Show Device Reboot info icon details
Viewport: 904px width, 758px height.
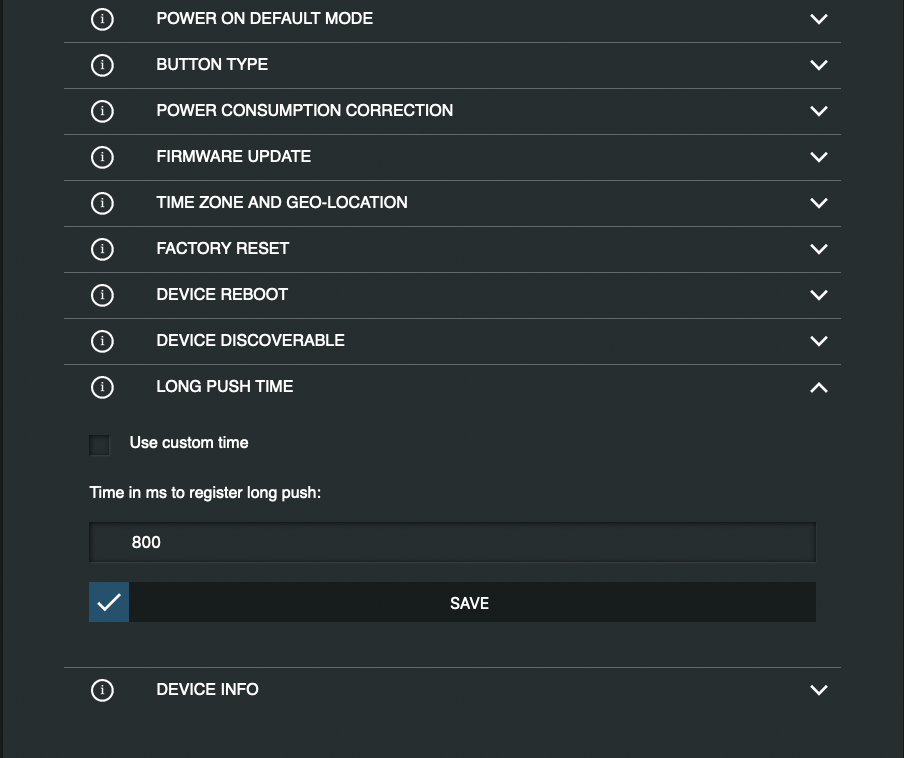coord(102,295)
